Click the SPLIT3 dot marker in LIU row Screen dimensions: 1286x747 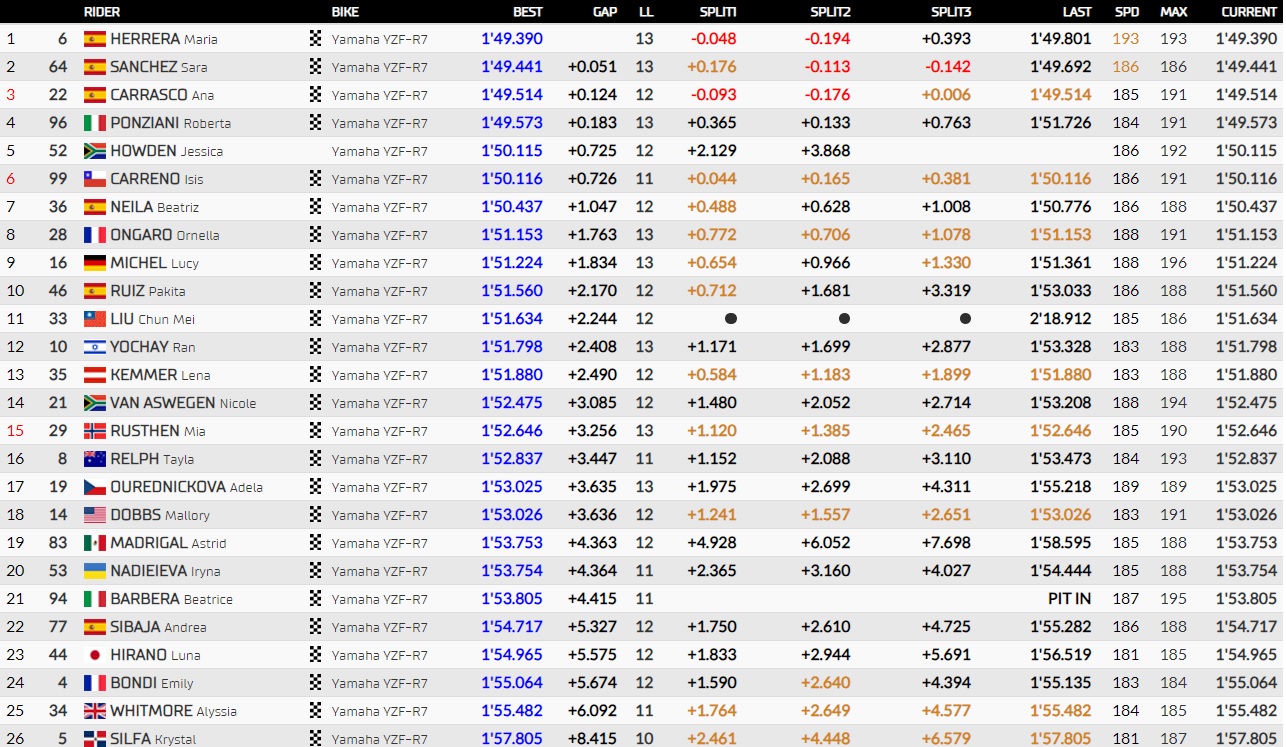(965, 319)
